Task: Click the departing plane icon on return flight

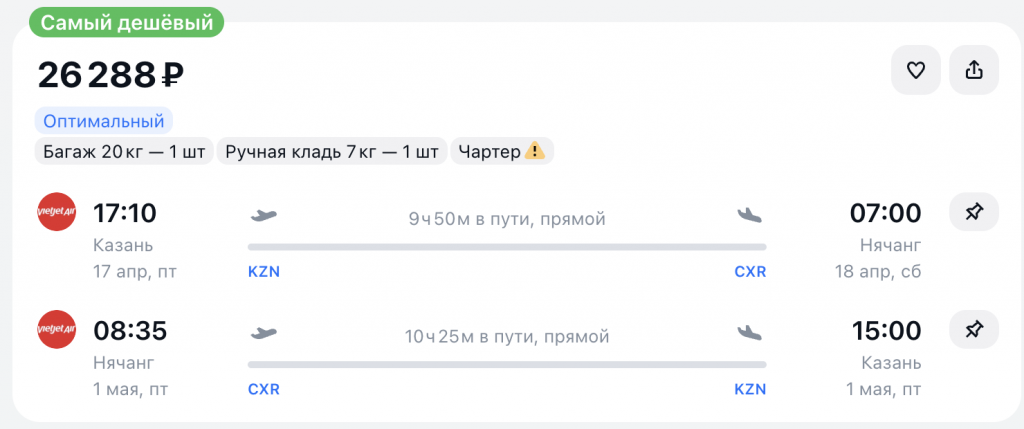Action: pyautogui.click(x=263, y=332)
